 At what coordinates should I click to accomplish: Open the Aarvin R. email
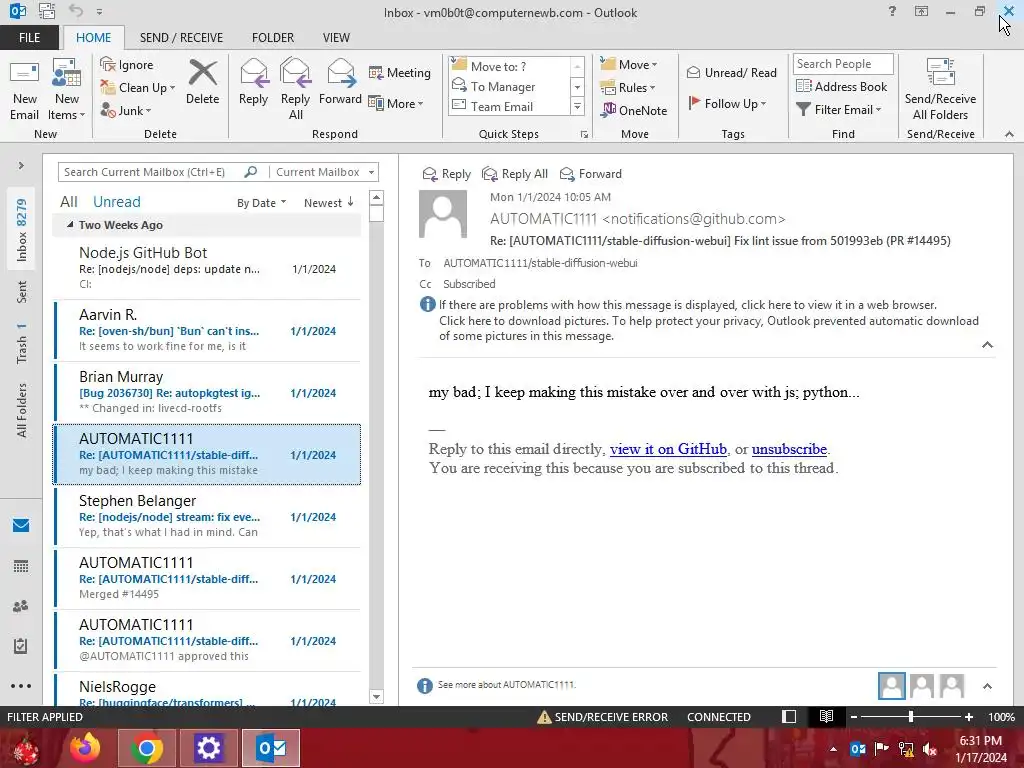tap(206, 330)
